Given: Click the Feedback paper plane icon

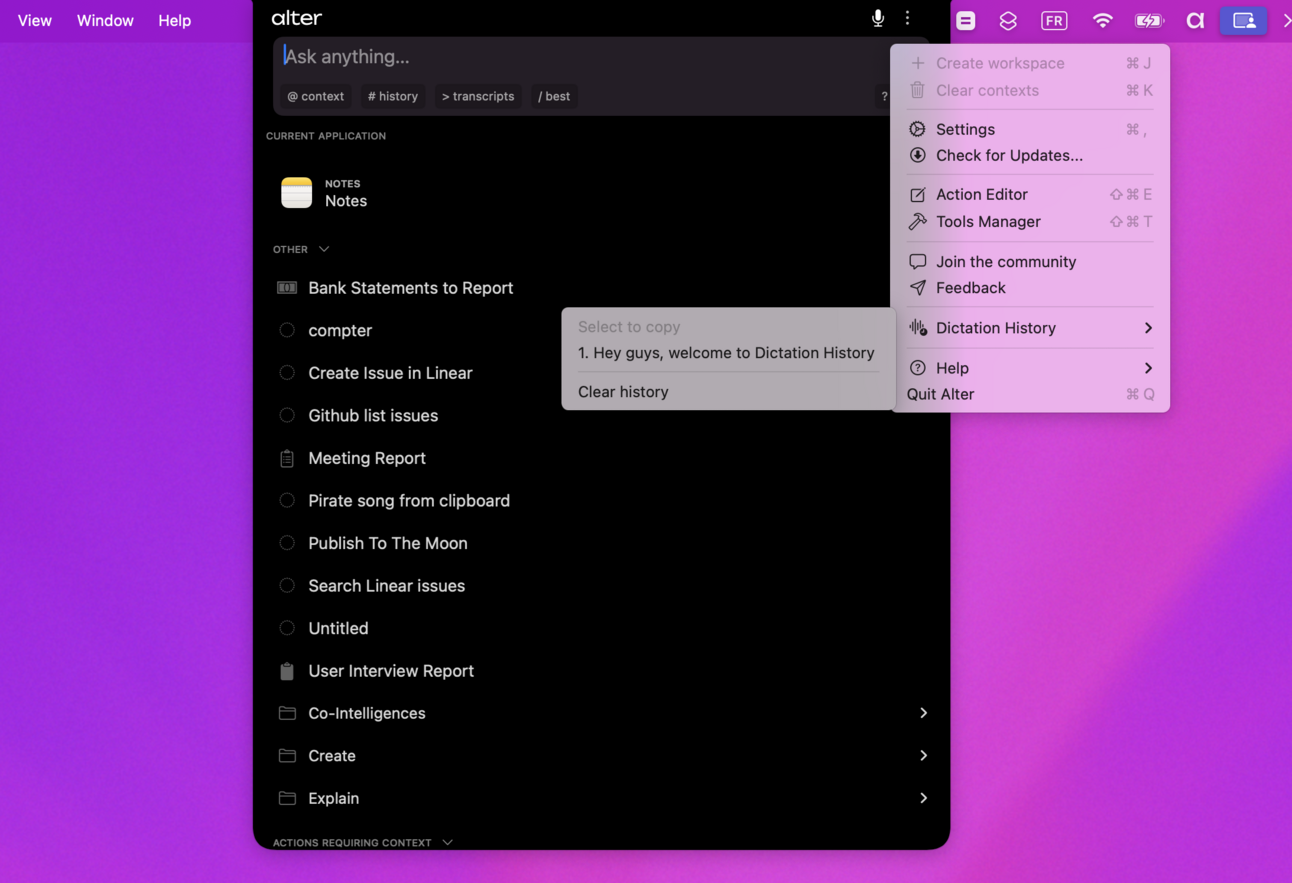Looking at the screenshot, I should [x=917, y=288].
